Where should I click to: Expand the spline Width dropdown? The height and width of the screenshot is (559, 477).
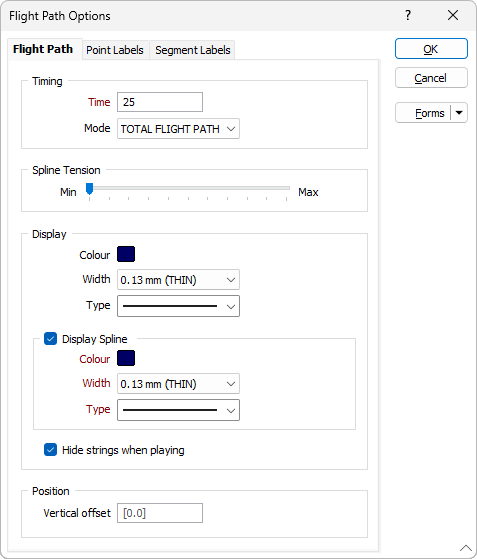pyautogui.click(x=178, y=384)
